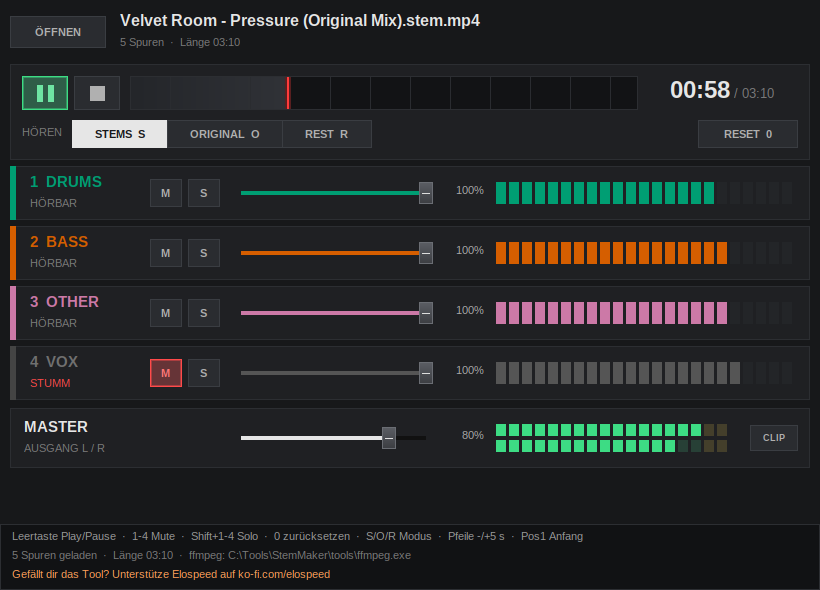Image resolution: width=820 pixels, height=590 pixels.
Task: Click the RESET 0 button
Action: coord(748,134)
